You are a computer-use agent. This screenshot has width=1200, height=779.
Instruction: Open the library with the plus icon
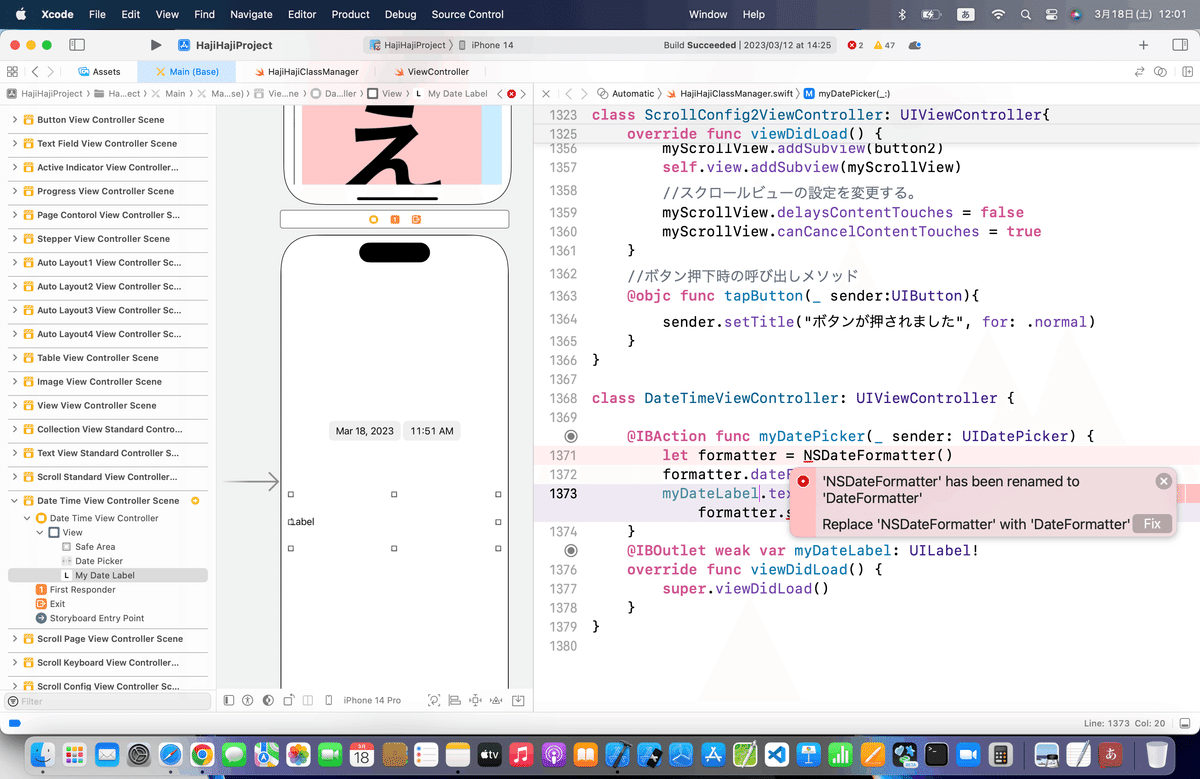click(1144, 45)
